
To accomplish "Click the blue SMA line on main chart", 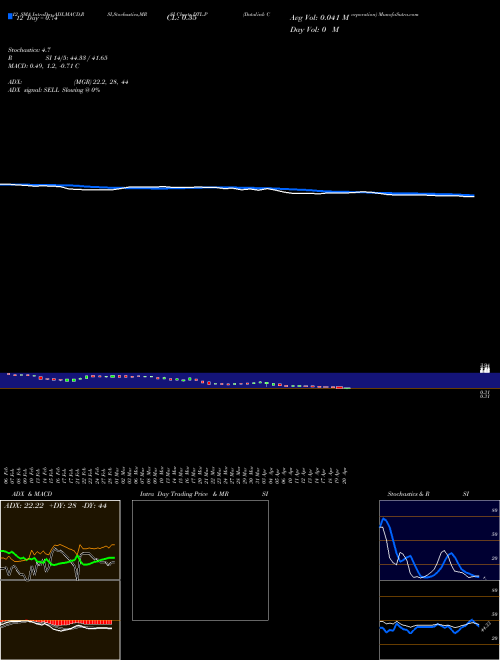I will [x=237, y=189].
